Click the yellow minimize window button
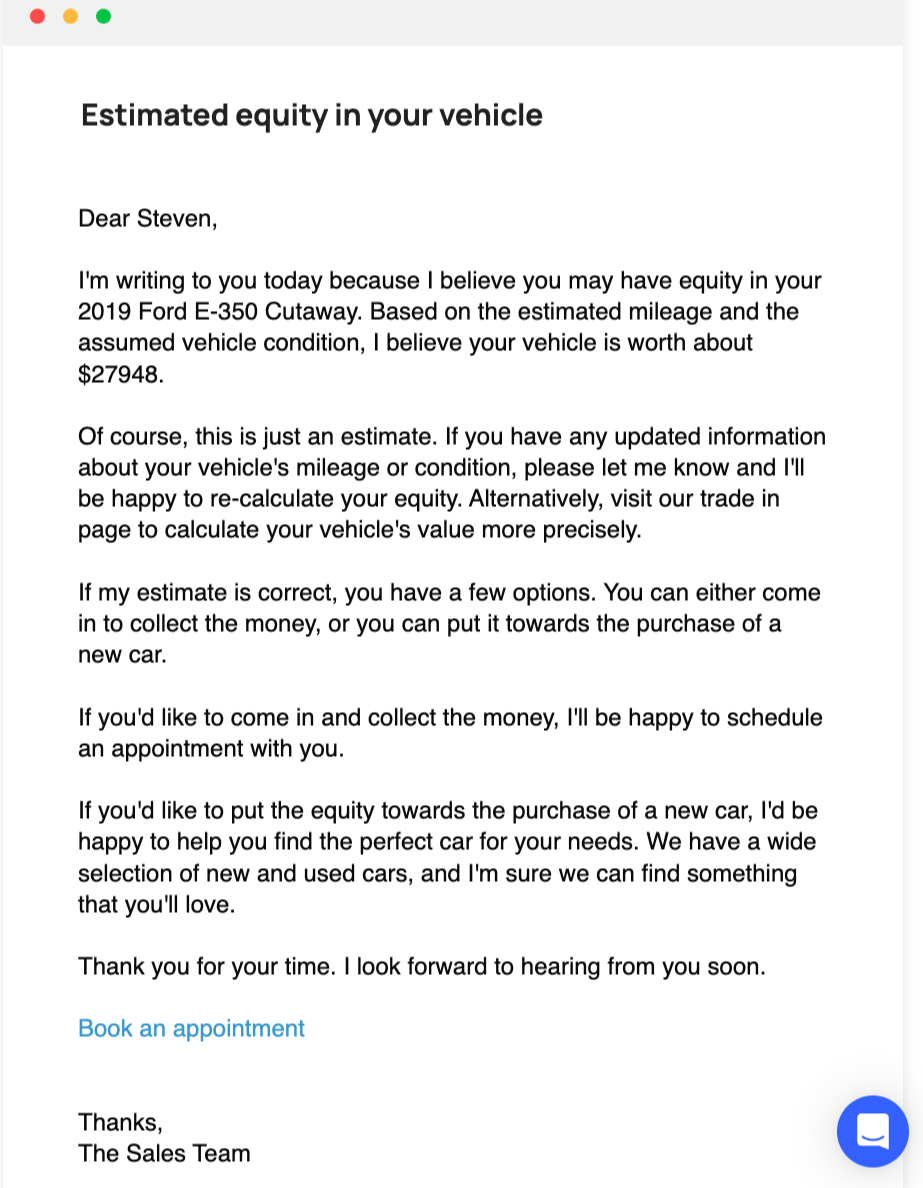Image resolution: width=923 pixels, height=1188 pixels. tap(70, 16)
